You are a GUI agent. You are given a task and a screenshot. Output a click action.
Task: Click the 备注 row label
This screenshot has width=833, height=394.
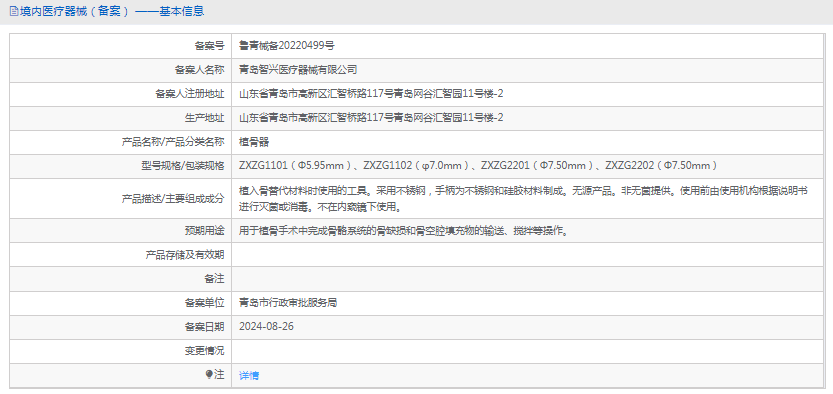pyautogui.click(x=214, y=279)
